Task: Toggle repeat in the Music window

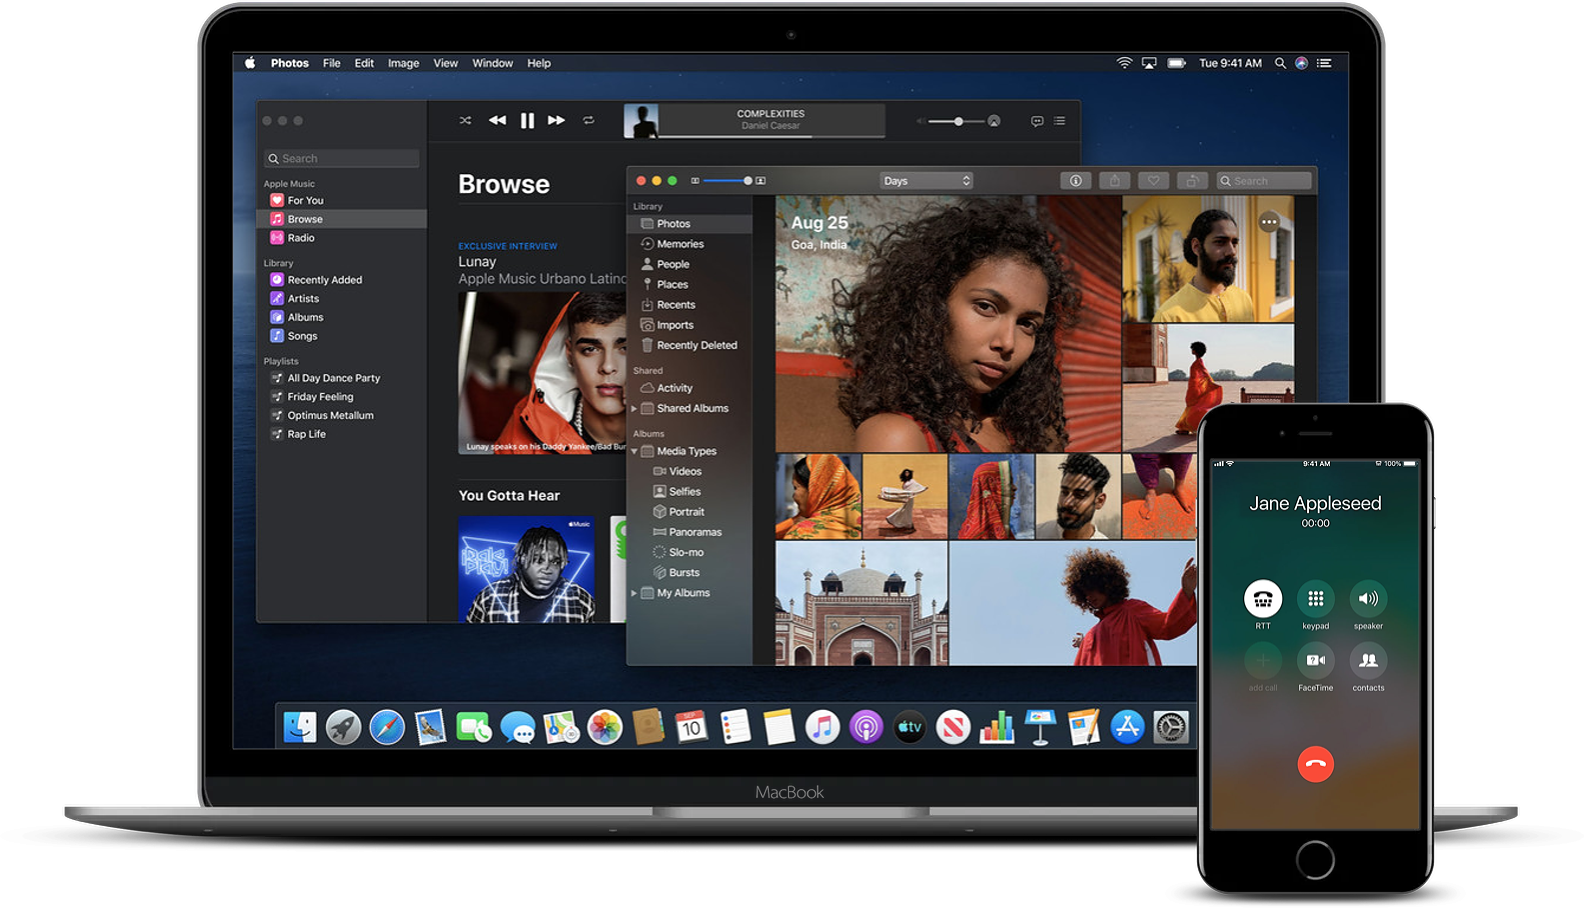Action: click(x=589, y=120)
